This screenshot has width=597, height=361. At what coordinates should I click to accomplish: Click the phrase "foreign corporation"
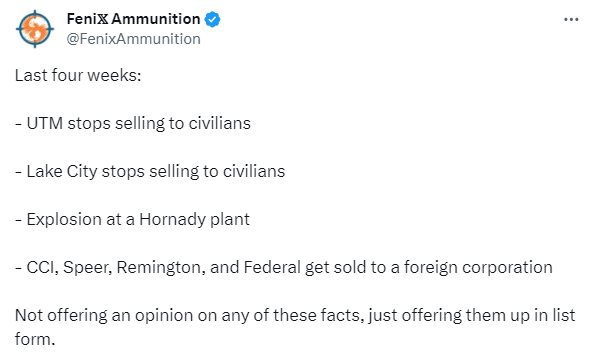point(478,268)
